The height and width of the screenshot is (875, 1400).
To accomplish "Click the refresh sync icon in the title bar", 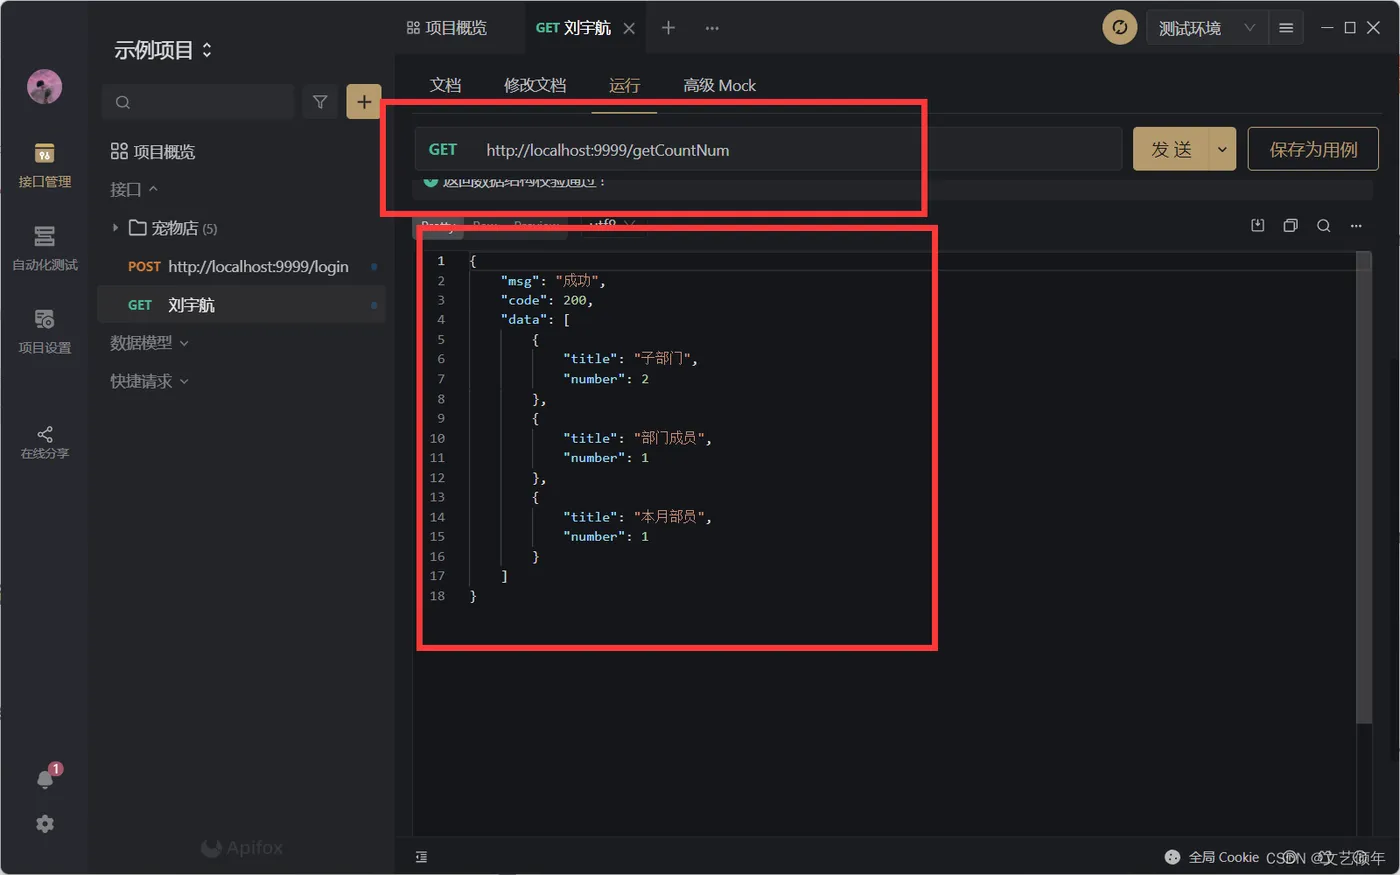I will (1119, 28).
